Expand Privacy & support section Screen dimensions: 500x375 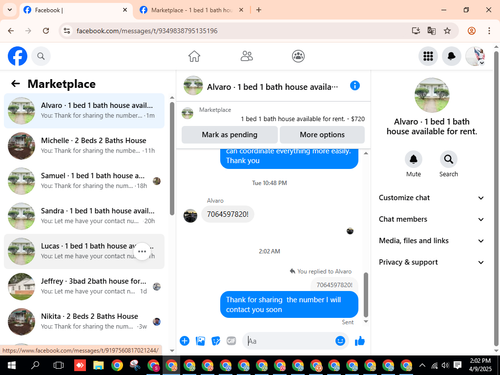click(x=431, y=262)
